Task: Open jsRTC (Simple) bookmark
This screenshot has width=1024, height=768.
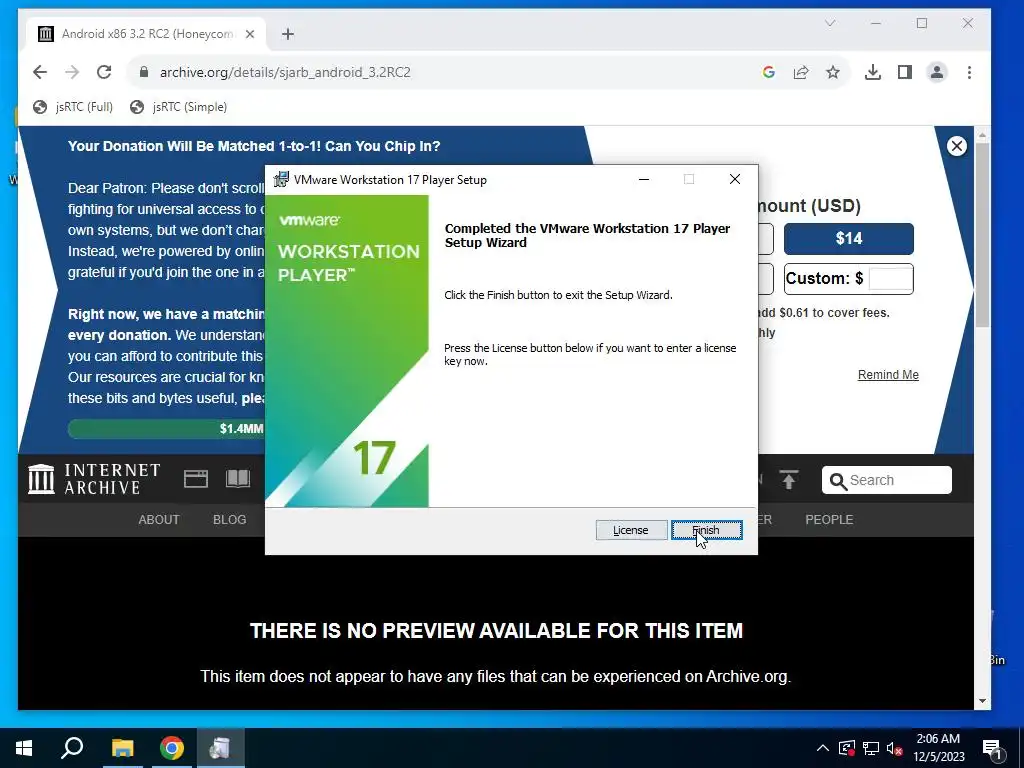Action: pyautogui.click(x=178, y=106)
